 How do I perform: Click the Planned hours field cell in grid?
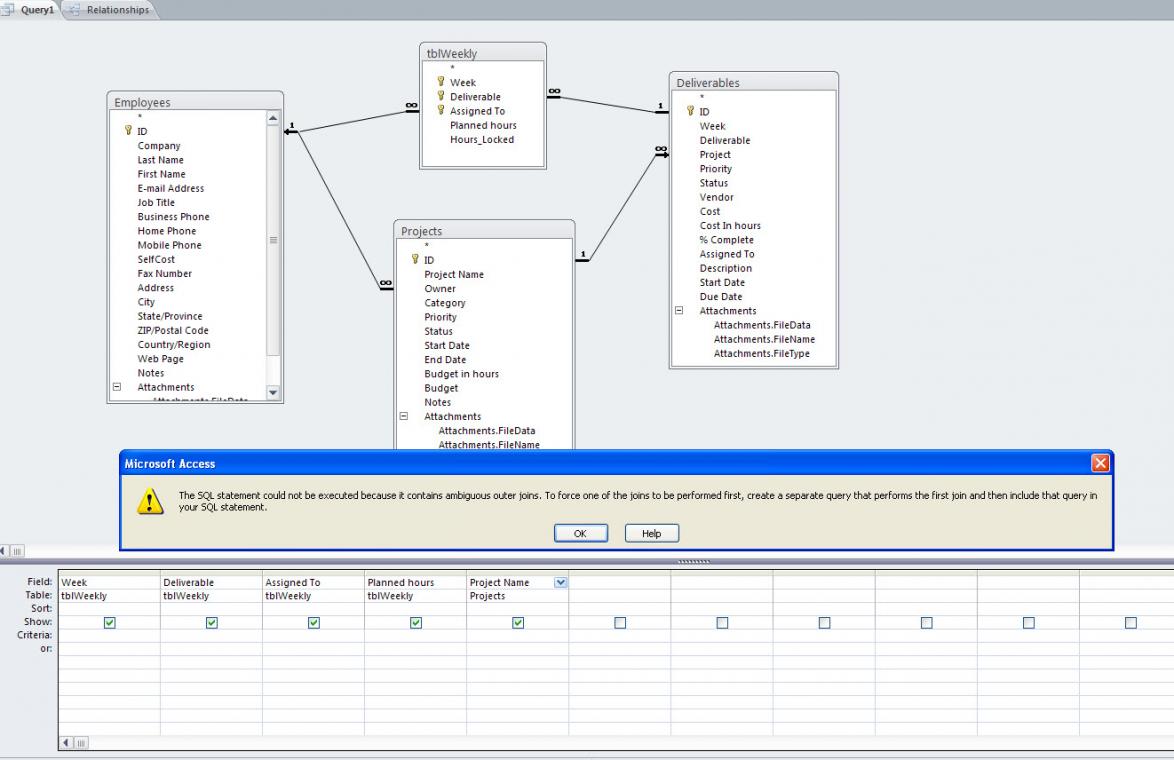click(x=416, y=582)
